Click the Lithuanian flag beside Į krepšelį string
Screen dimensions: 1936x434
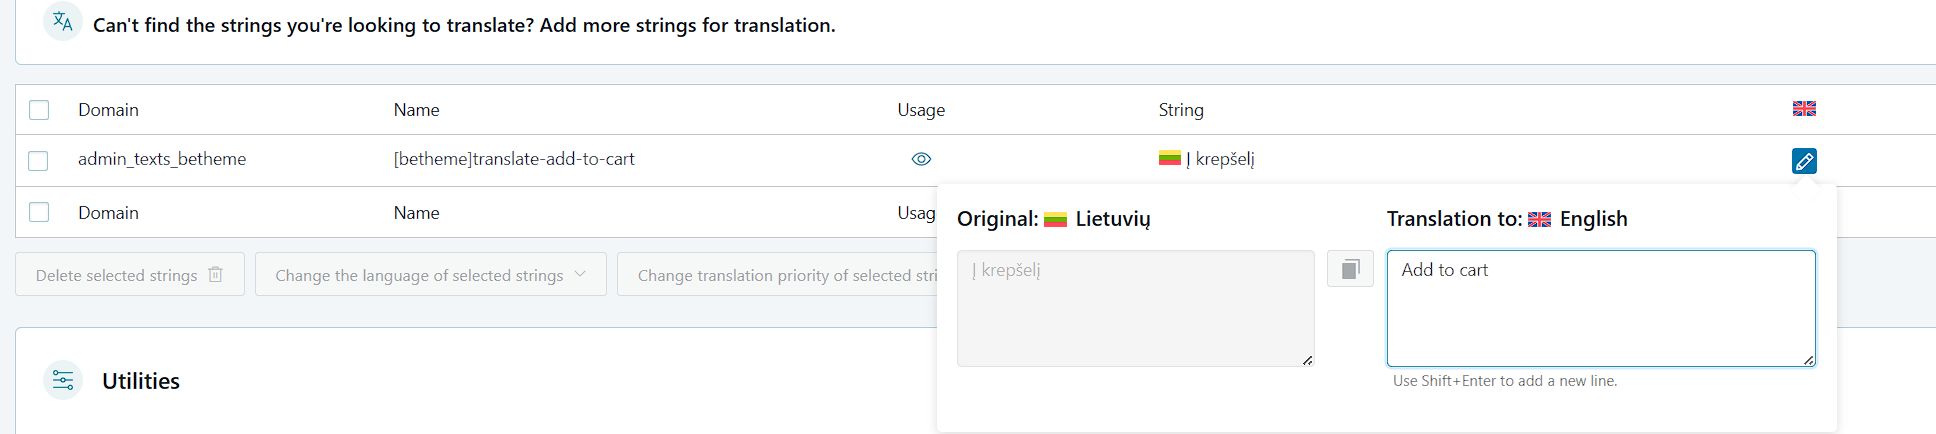(1169, 158)
